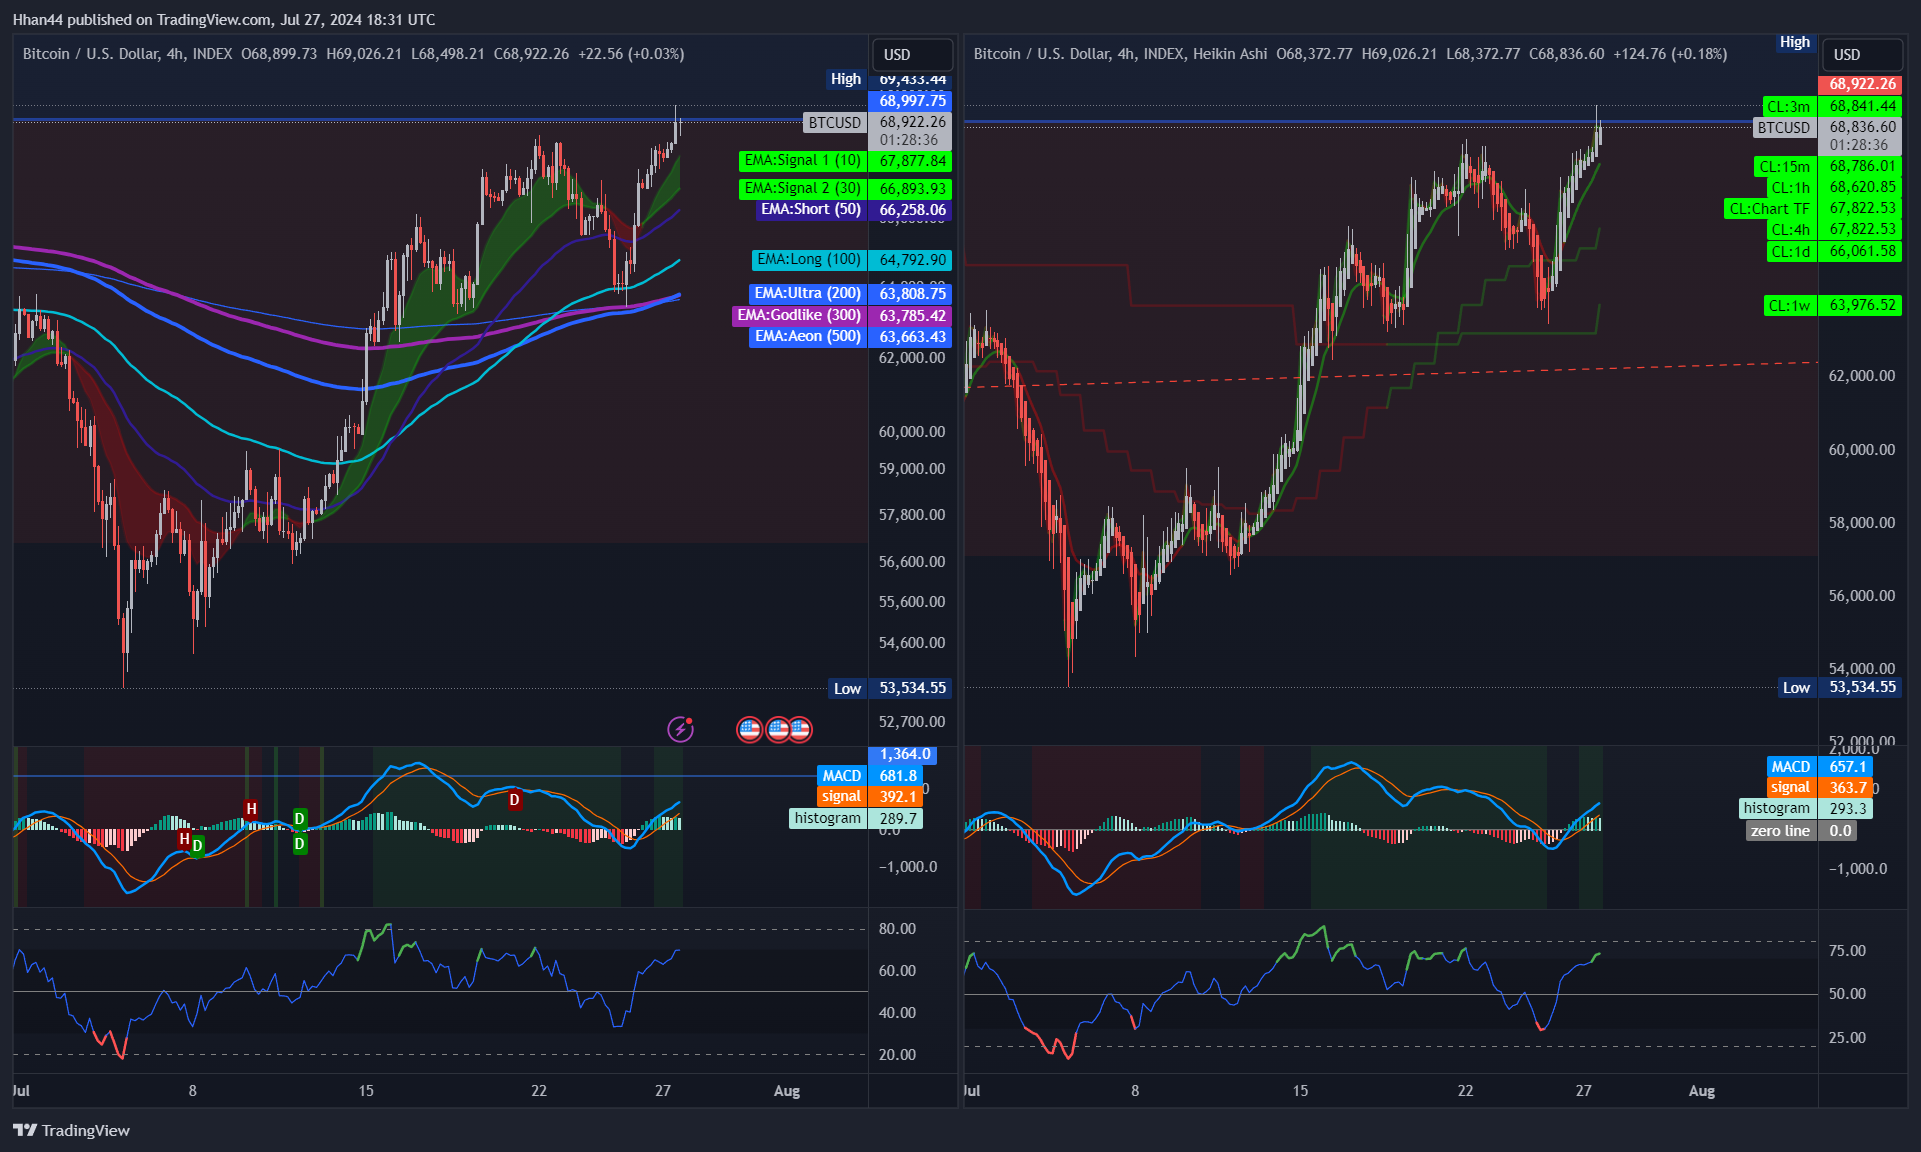Click the signal value label 363.7
This screenshot has width=1921, height=1152.
pos(1847,787)
